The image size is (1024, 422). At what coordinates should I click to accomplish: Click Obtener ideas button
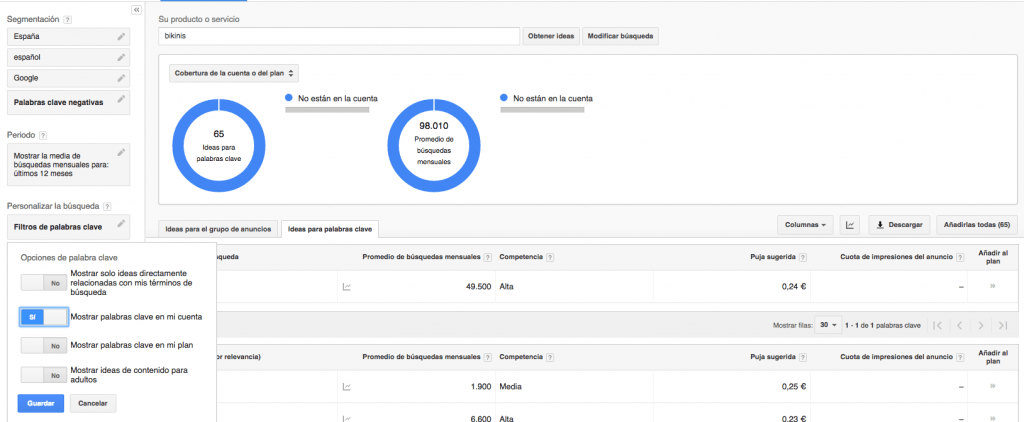551,37
